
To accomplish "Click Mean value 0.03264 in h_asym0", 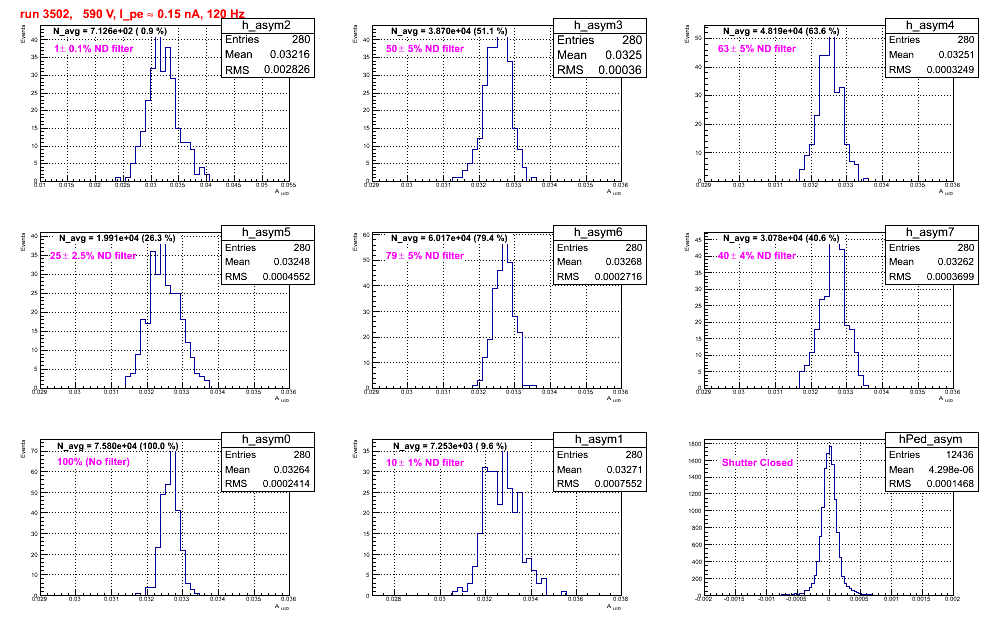I will point(292,470).
